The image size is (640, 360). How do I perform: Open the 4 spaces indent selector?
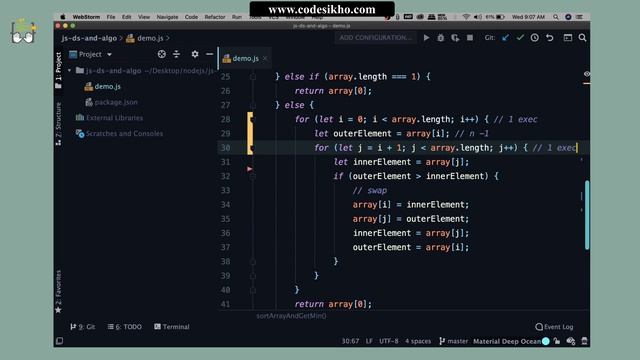[x=418, y=341]
